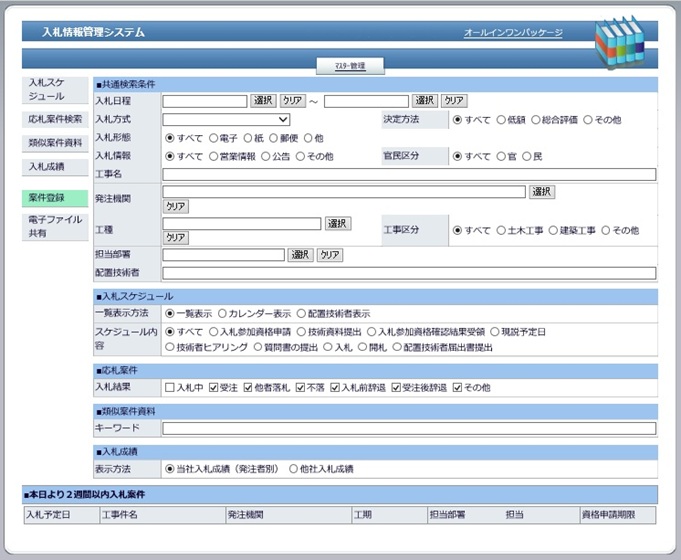
Task: Select 電子 radio for 入札形態
Action: click(x=215, y=138)
